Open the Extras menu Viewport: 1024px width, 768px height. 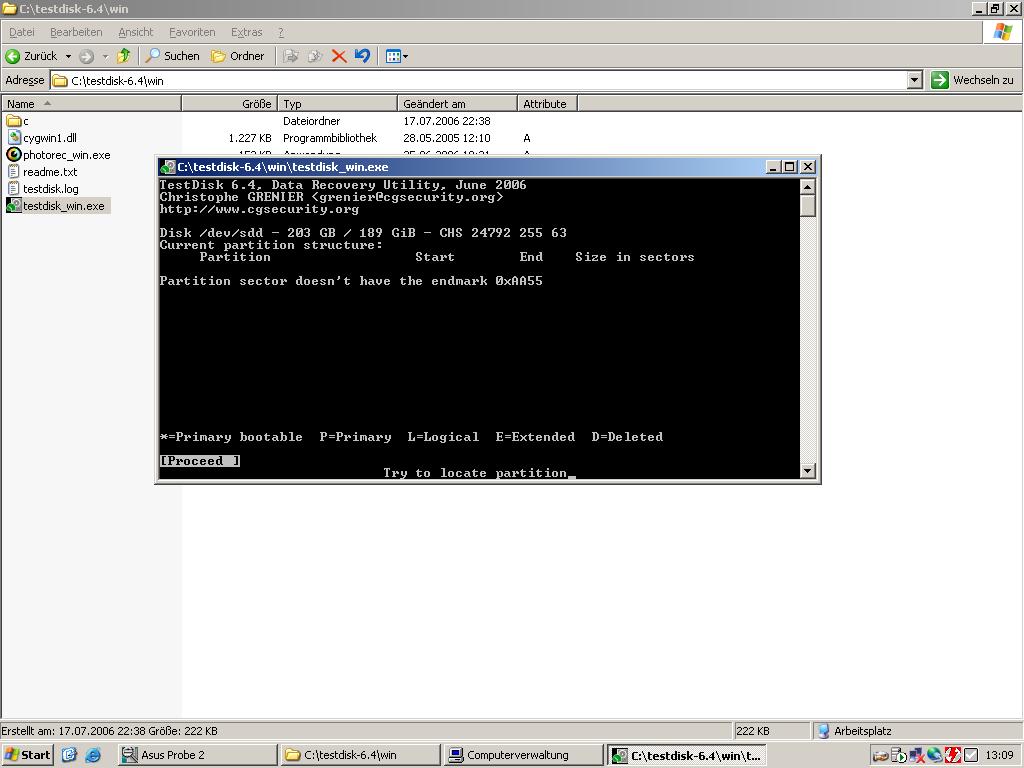pyautogui.click(x=246, y=32)
